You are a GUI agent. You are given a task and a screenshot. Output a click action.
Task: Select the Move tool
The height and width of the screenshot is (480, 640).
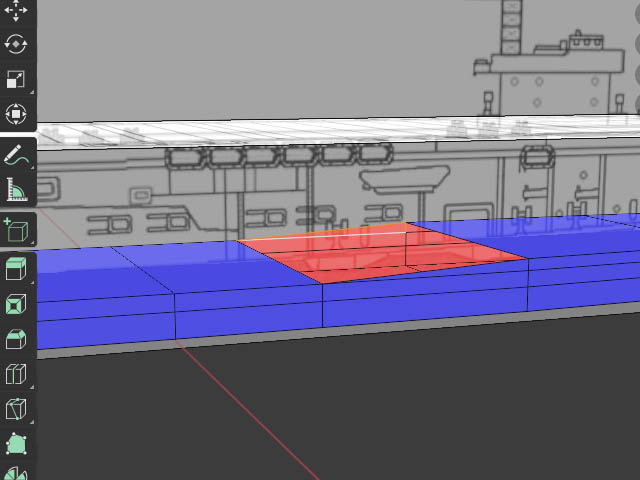(x=16, y=9)
